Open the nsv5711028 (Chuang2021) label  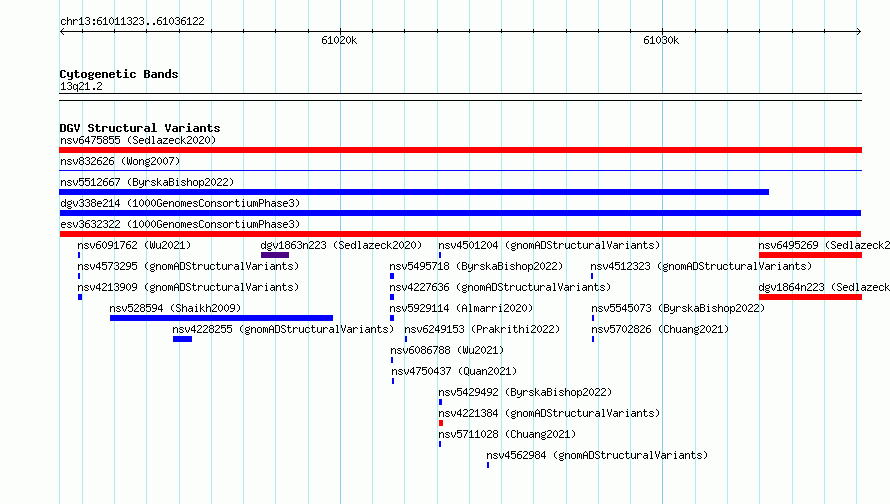pos(507,434)
